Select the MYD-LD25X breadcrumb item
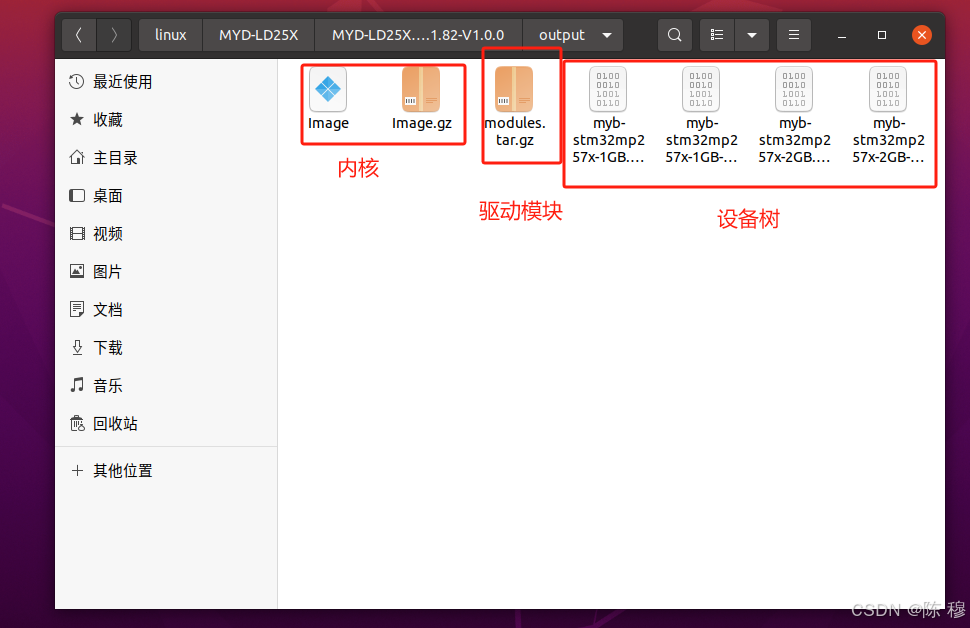970x628 pixels. pos(258,34)
